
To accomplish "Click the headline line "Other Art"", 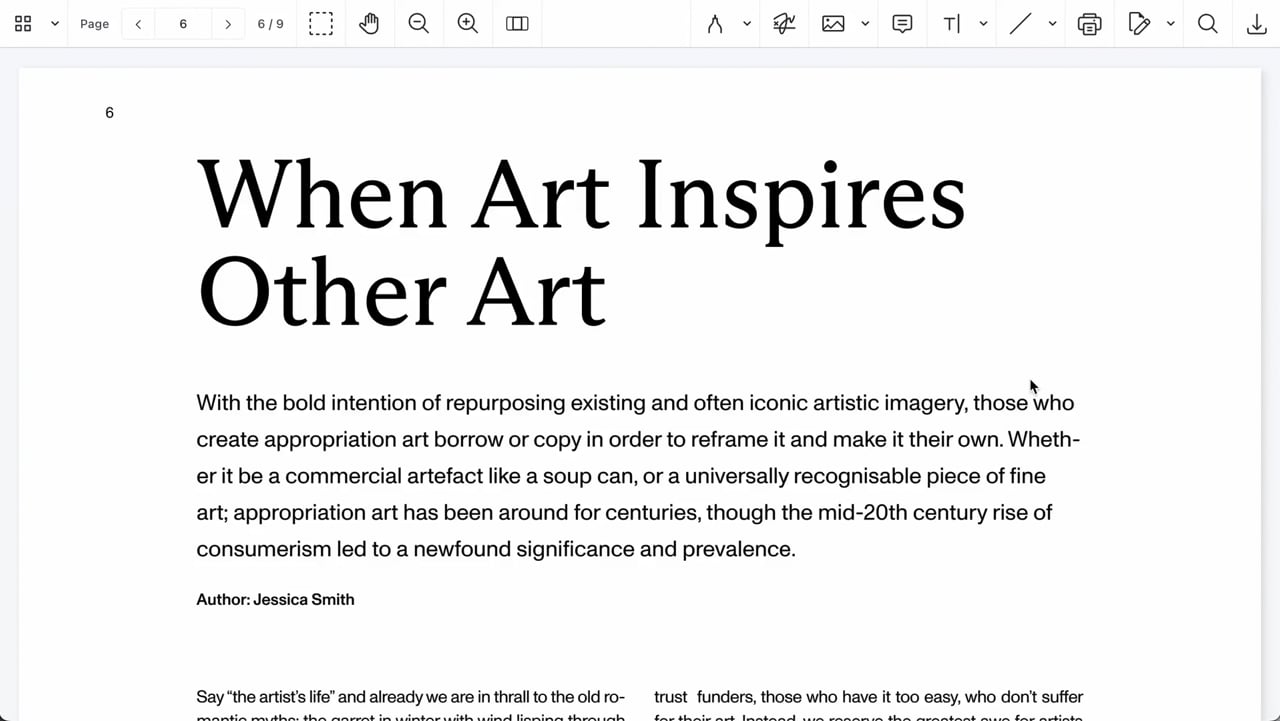I will pyautogui.click(x=402, y=291).
